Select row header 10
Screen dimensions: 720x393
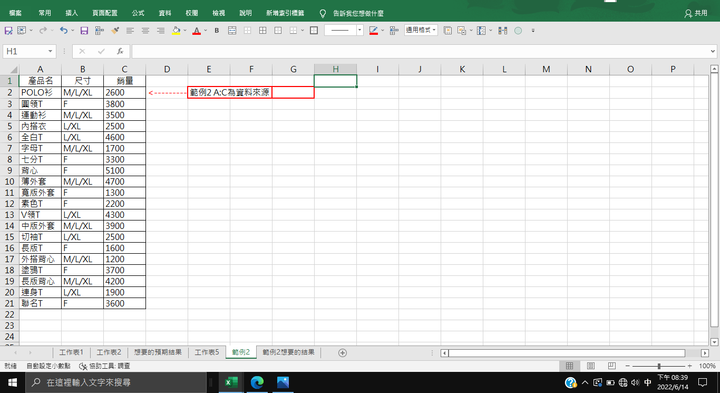click(9, 181)
